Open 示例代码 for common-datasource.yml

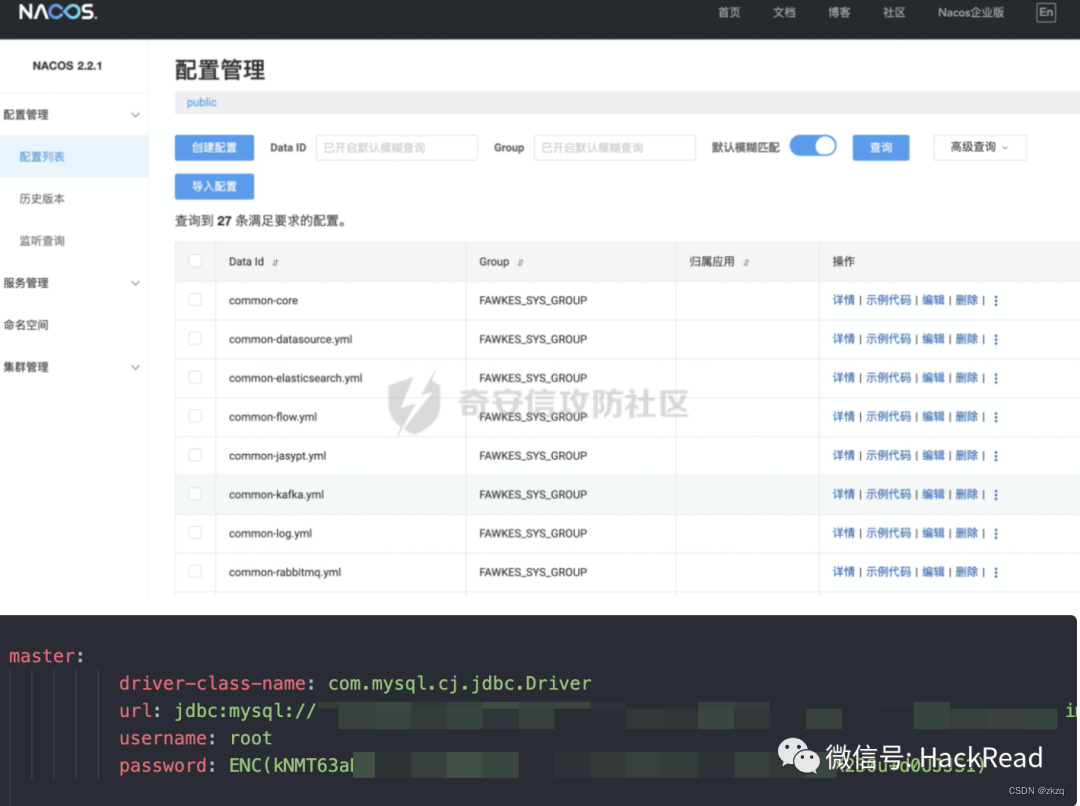click(888, 339)
